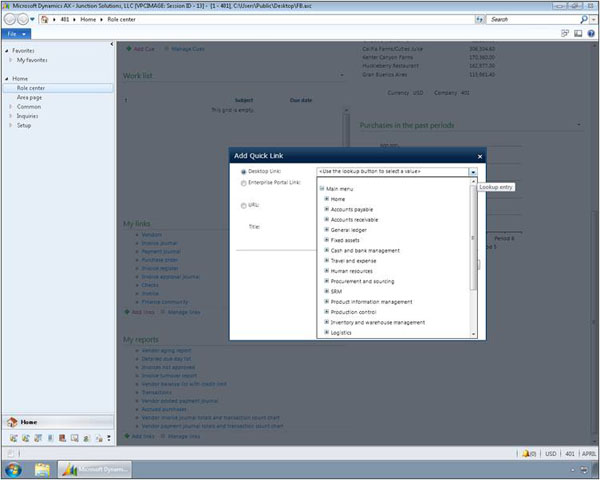This screenshot has height=480, width=600.
Task: Click APRIL user in status bar
Action: [x=589, y=454]
